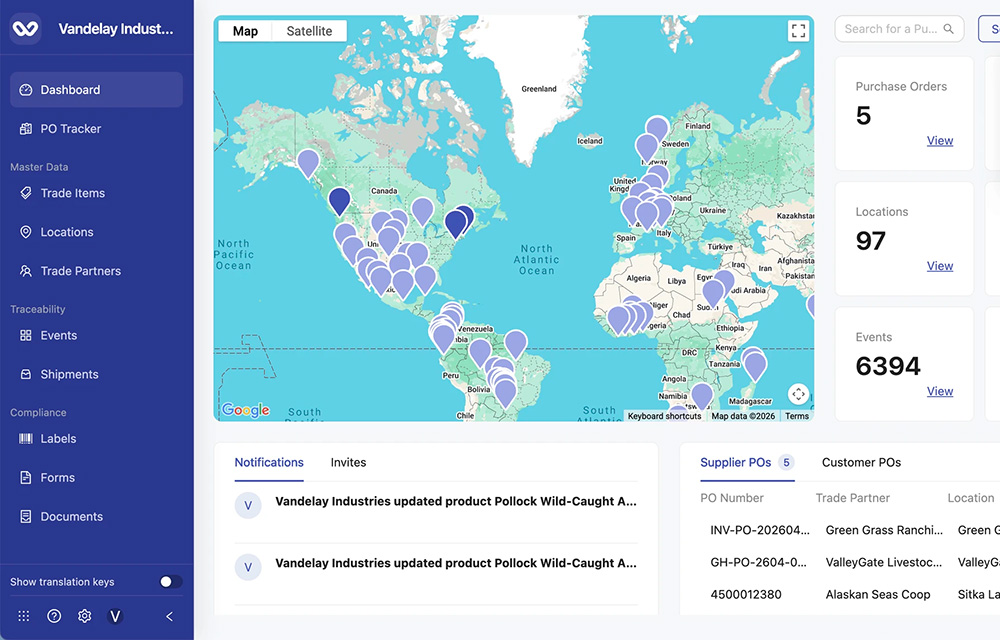Screen dimensions: 1000x640
Task: Click the dark map pin near Canada's west coast
Action: 339,200
